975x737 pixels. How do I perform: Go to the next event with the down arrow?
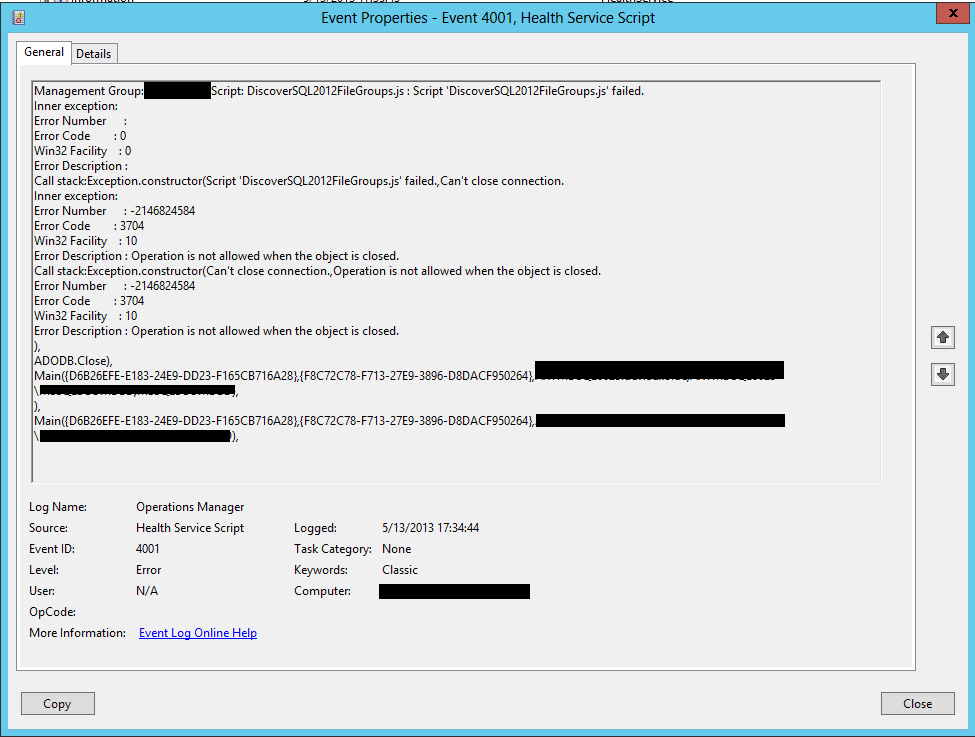pyautogui.click(x=943, y=375)
